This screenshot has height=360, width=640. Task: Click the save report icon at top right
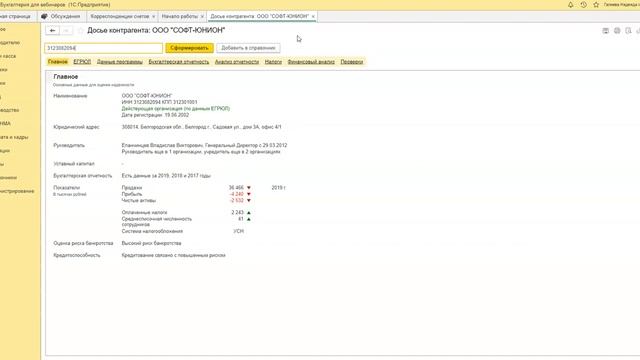[x=606, y=31]
